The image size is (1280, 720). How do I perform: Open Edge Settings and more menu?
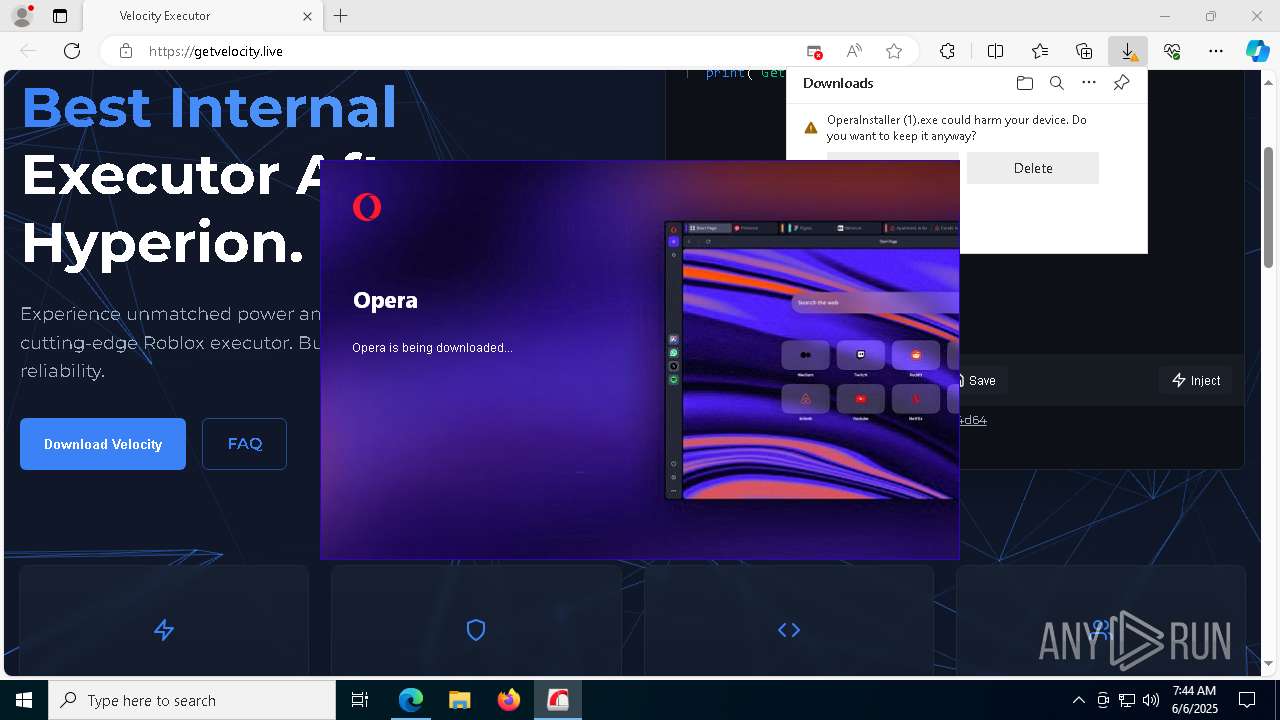tap(1216, 51)
